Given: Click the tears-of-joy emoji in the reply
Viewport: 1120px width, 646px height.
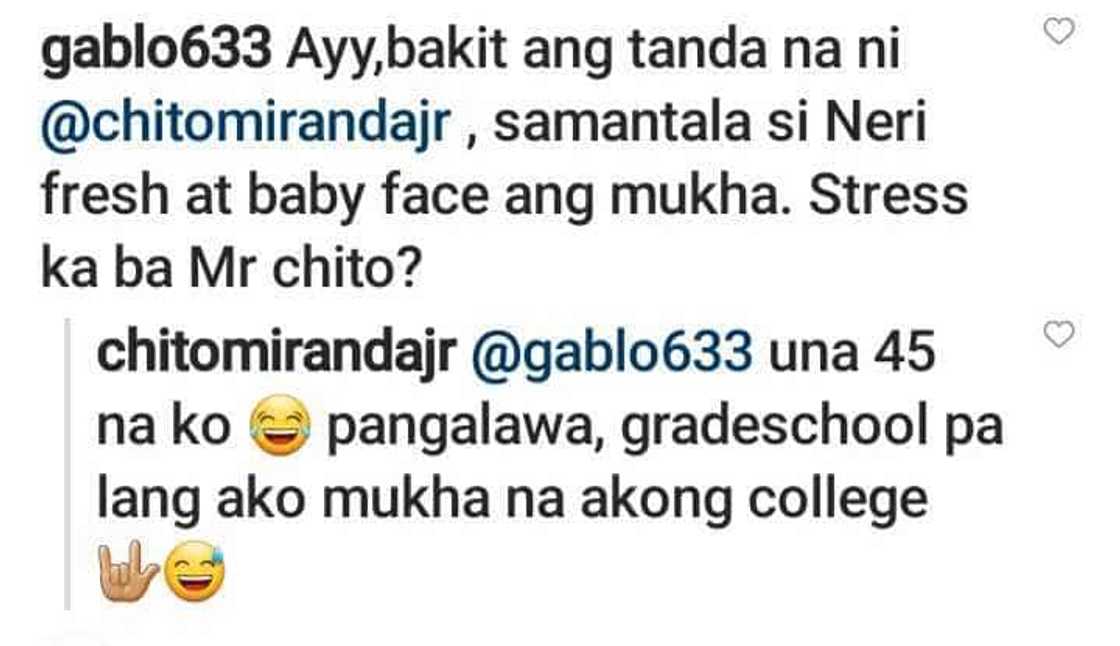Looking at the screenshot, I should click(280, 426).
